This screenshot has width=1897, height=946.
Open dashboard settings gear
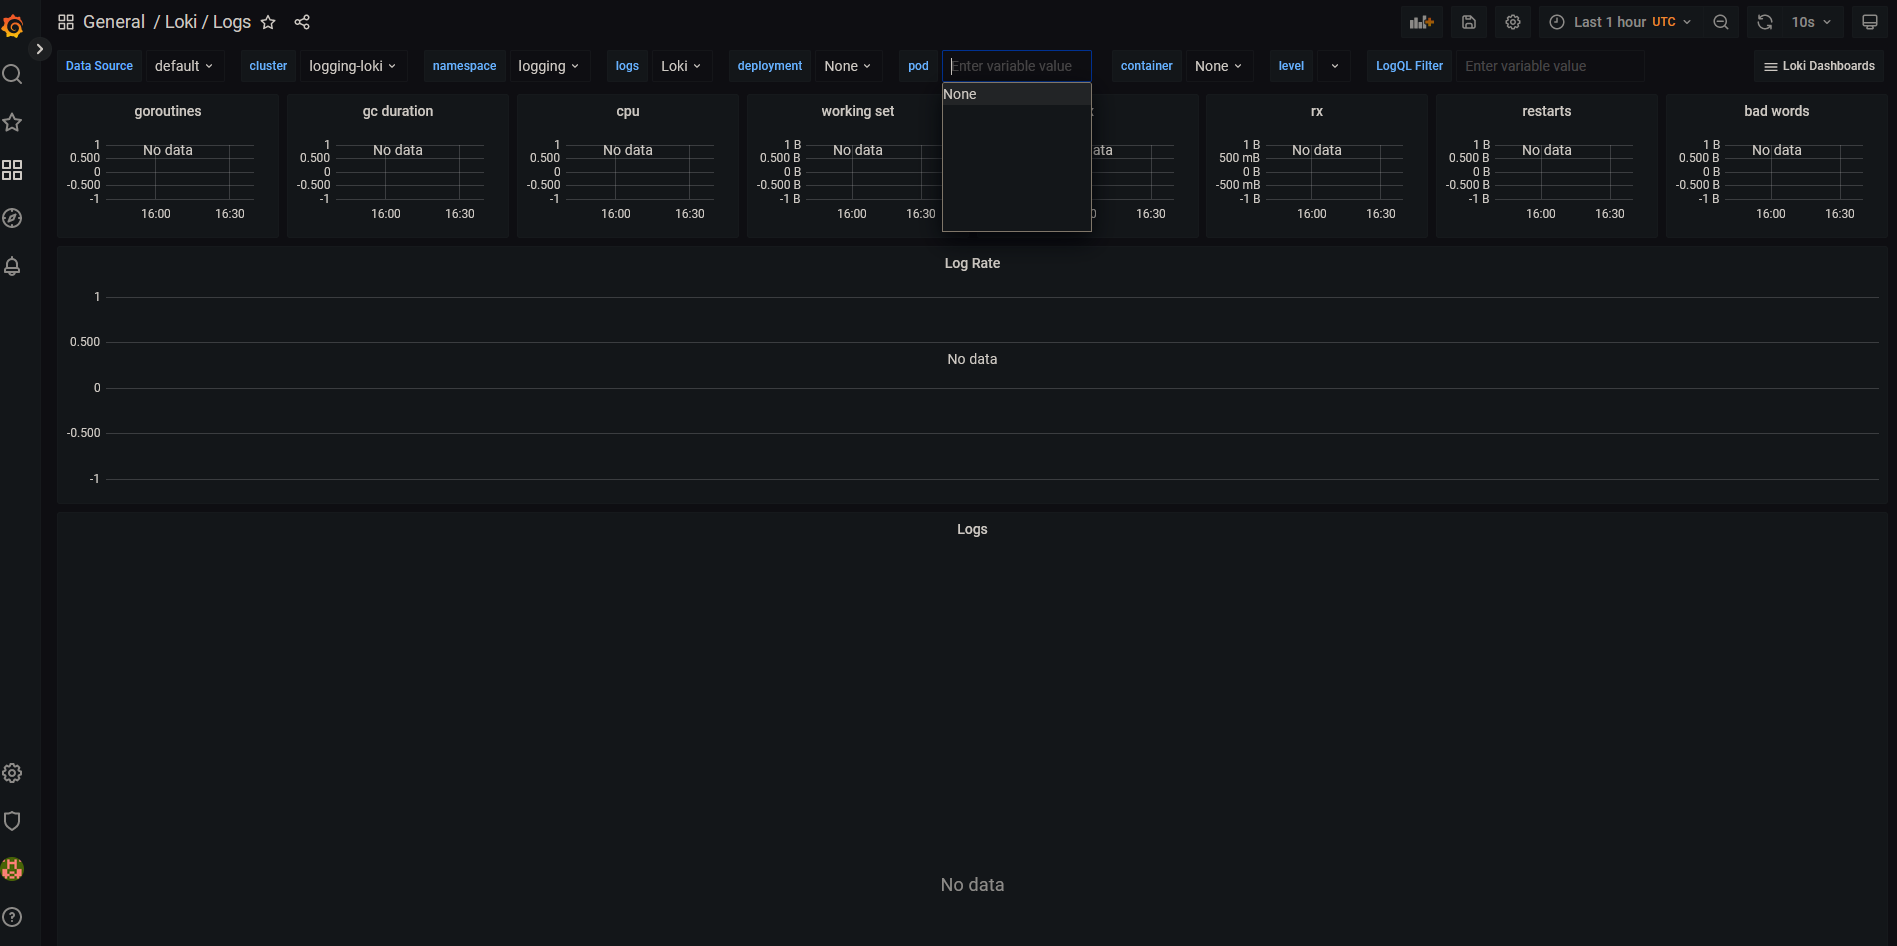[1512, 21]
